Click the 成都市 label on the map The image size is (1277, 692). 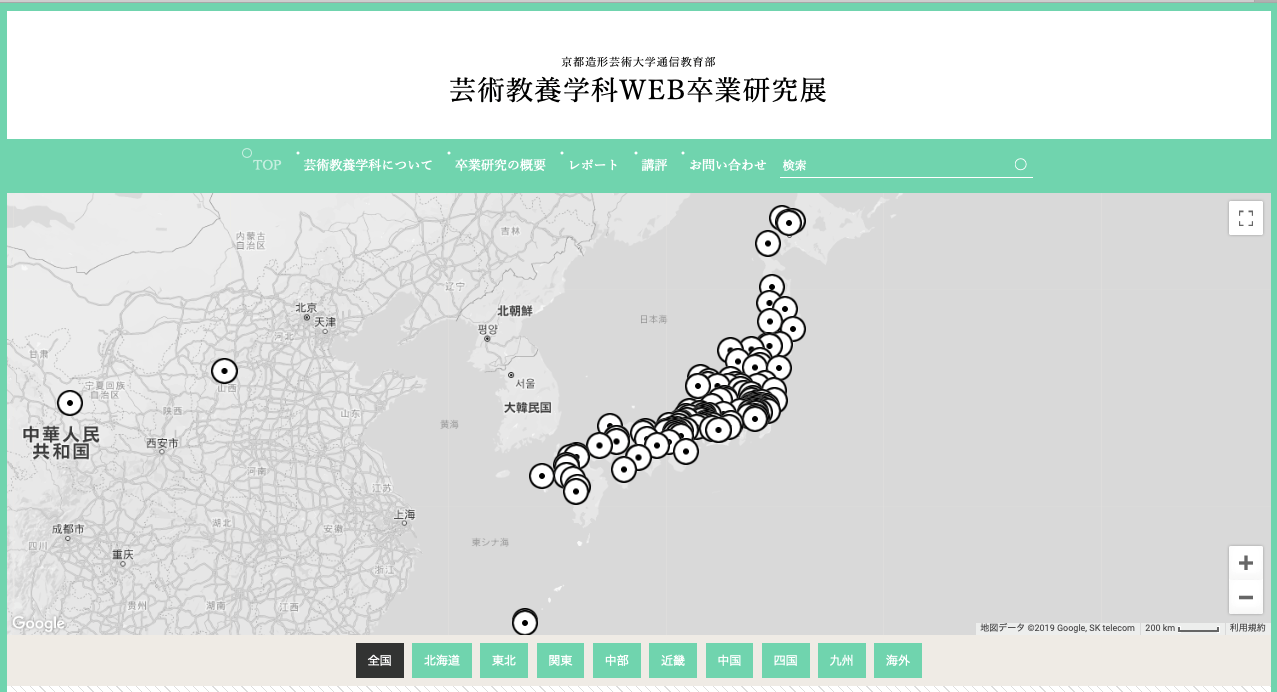coord(68,528)
